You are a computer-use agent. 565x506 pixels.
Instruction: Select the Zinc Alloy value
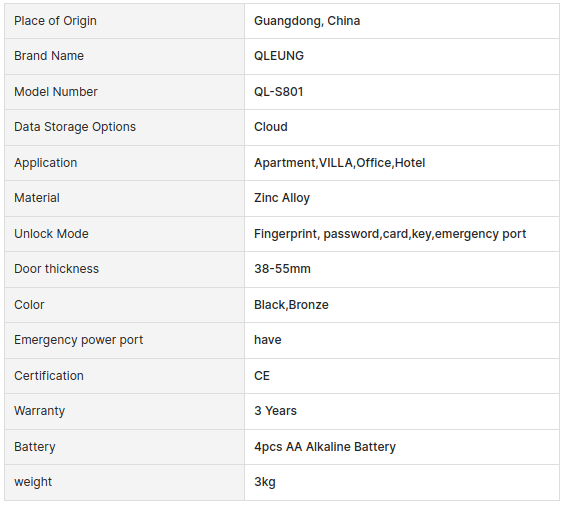point(282,198)
